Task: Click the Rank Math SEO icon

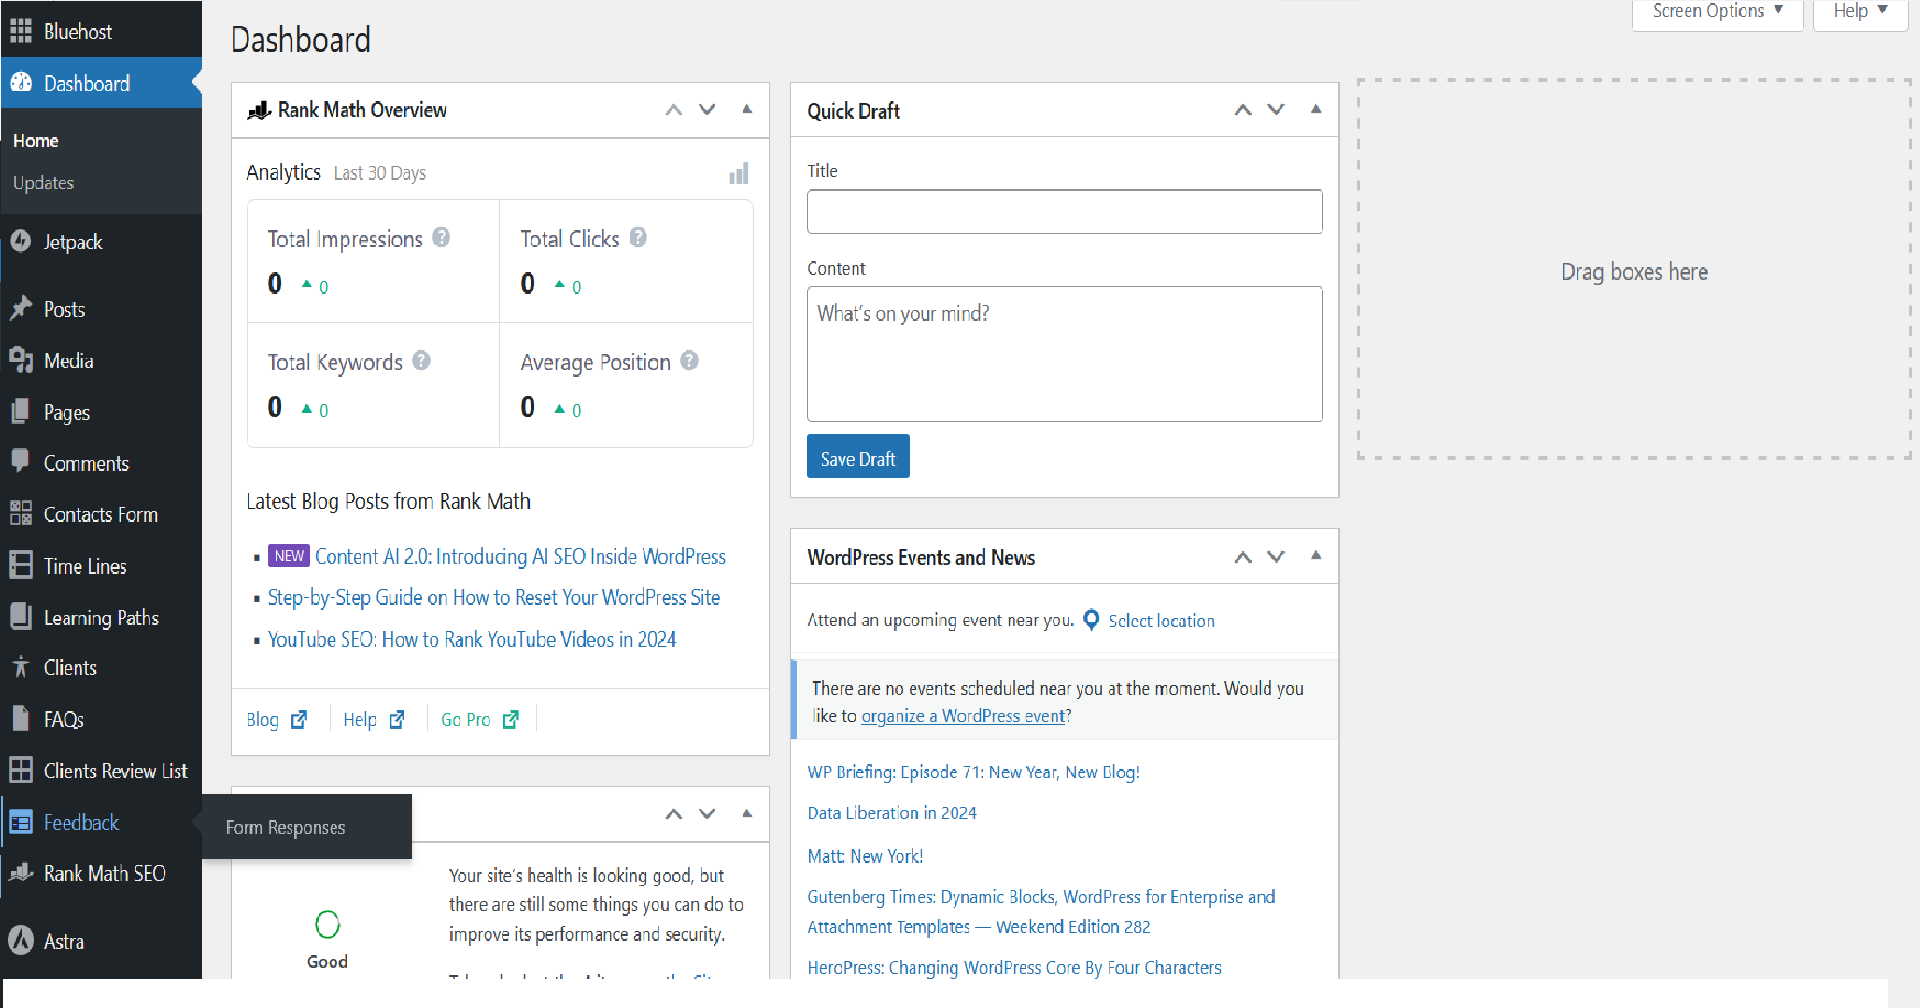Action: [x=21, y=873]
